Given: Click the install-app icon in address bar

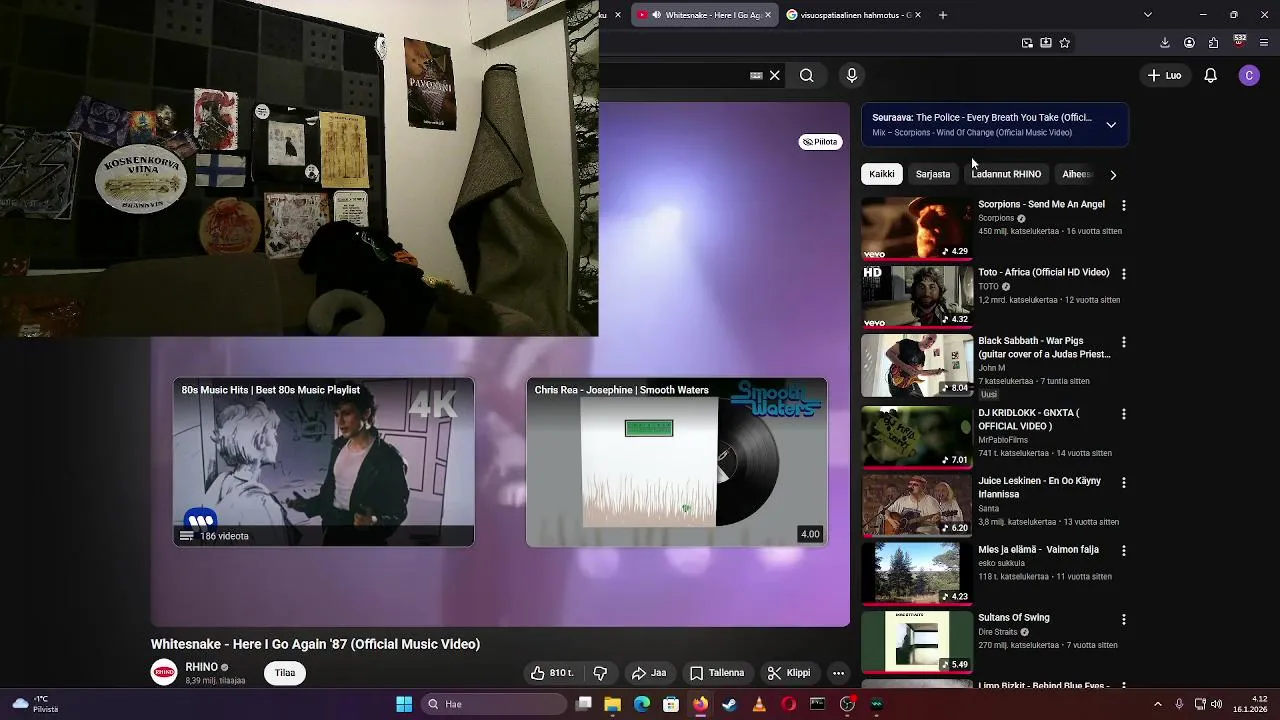Looking at the screenshot, I should pos(1045,43).
